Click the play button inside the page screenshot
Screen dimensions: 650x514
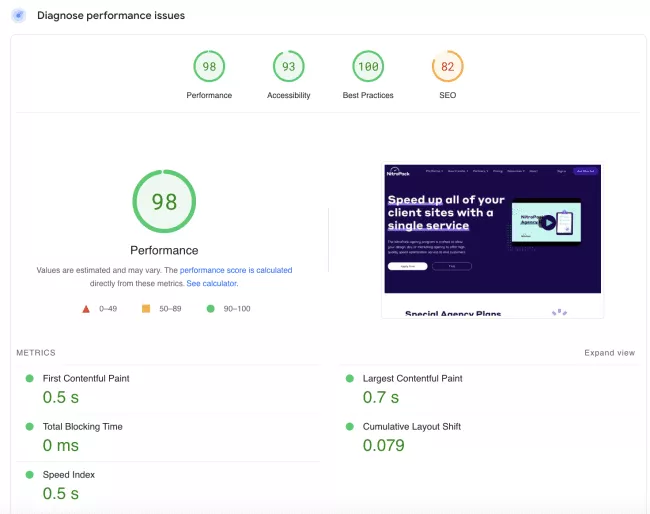[547, 222]
